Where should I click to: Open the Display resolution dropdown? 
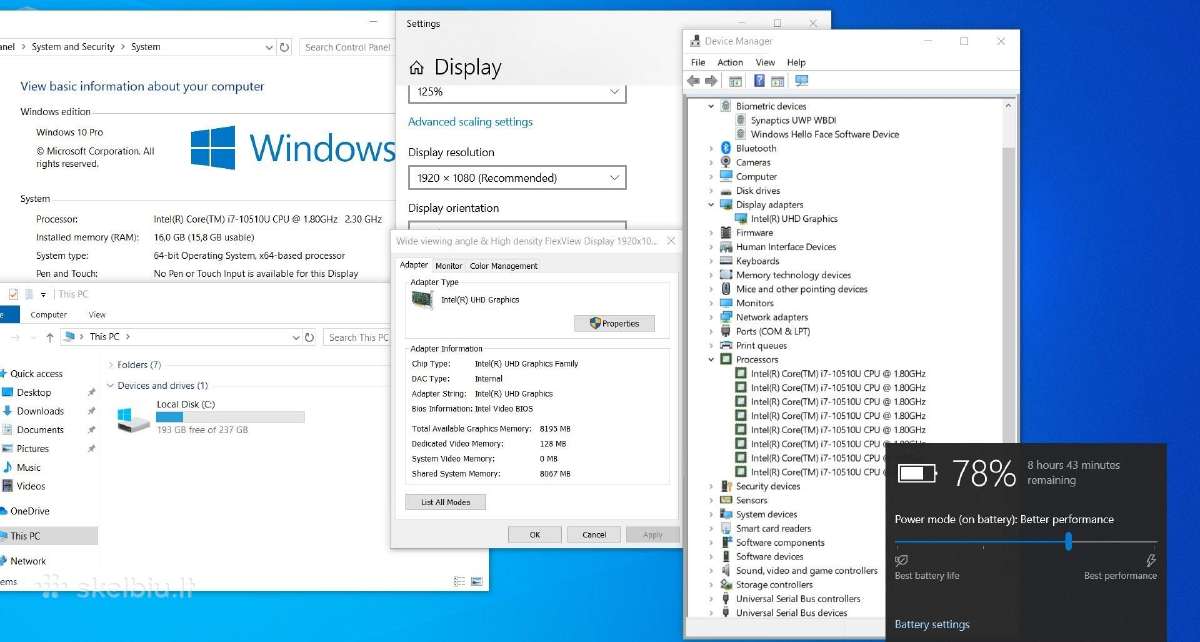pos(517,178)
